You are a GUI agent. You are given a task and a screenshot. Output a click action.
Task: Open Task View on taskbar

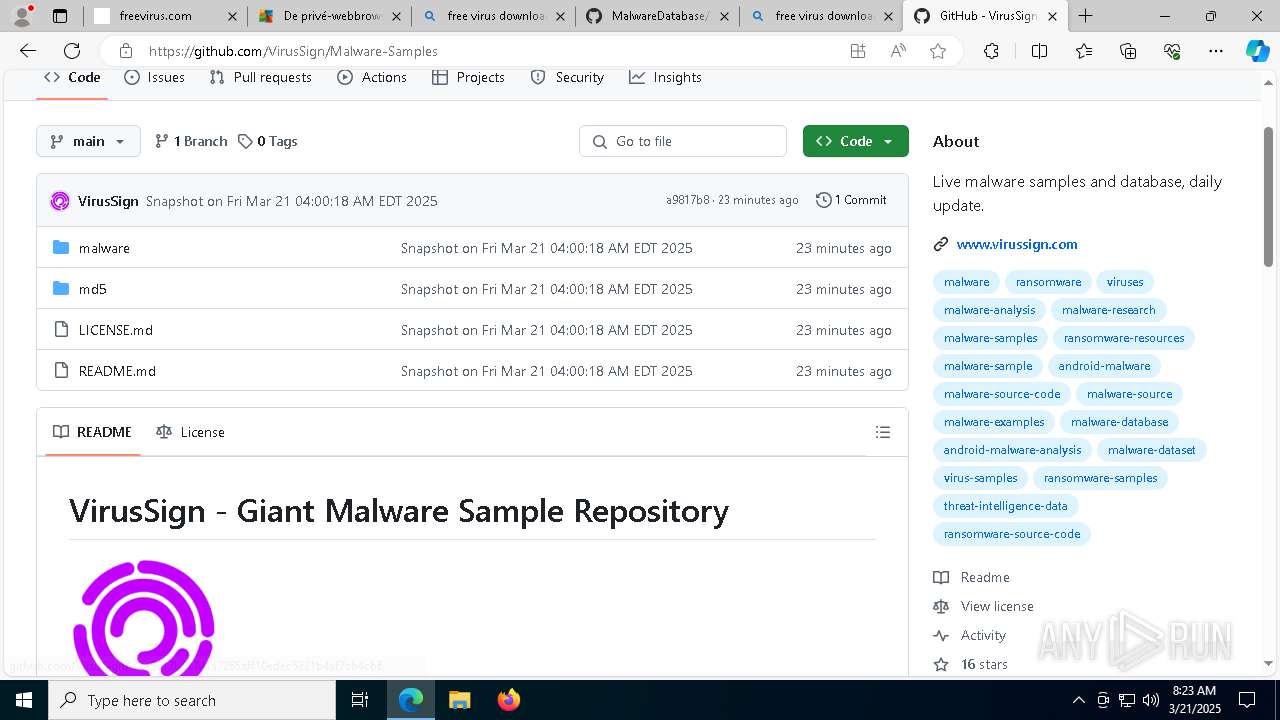(x=360, y=700)
